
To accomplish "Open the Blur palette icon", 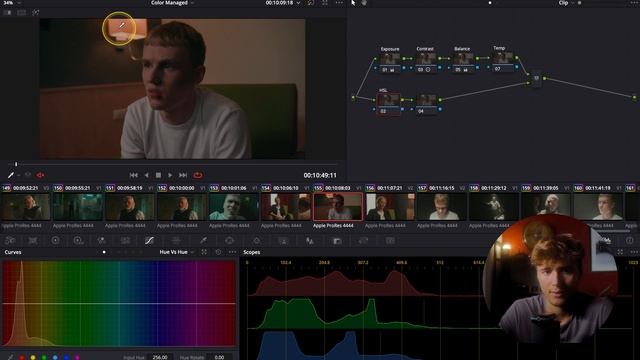I will click(310, 241).
